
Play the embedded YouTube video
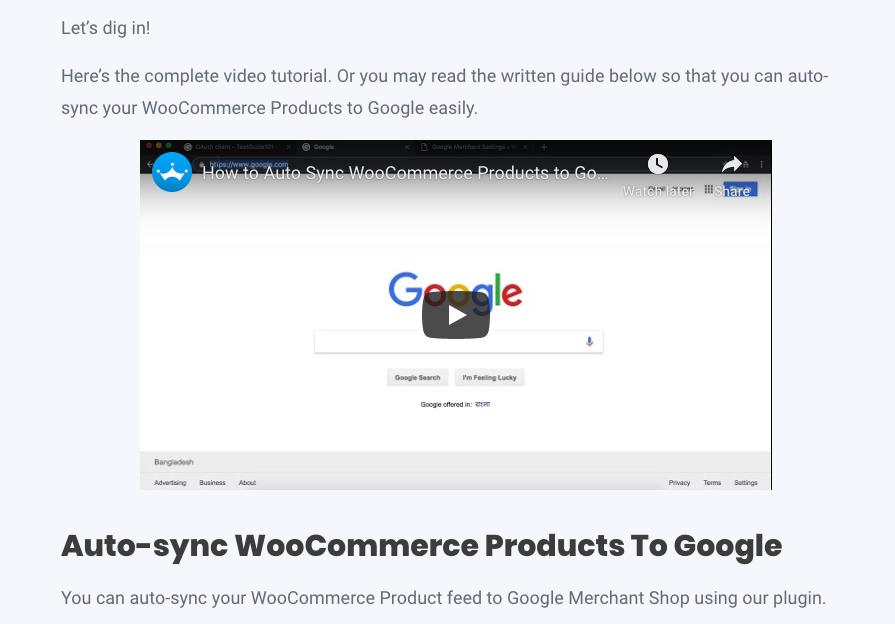click(x=455, y=315)
